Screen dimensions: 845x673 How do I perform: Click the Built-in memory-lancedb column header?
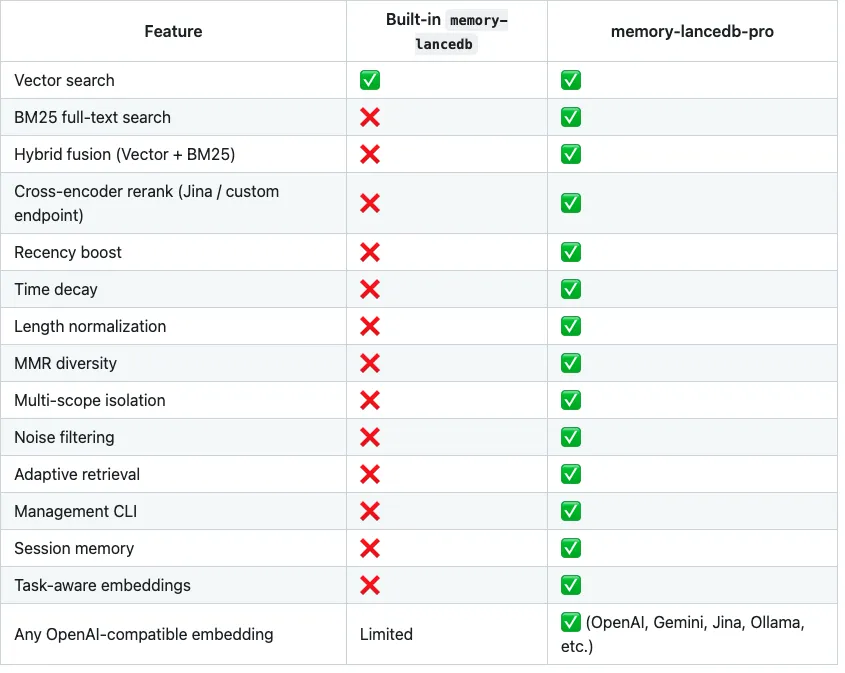click(446, 32)
